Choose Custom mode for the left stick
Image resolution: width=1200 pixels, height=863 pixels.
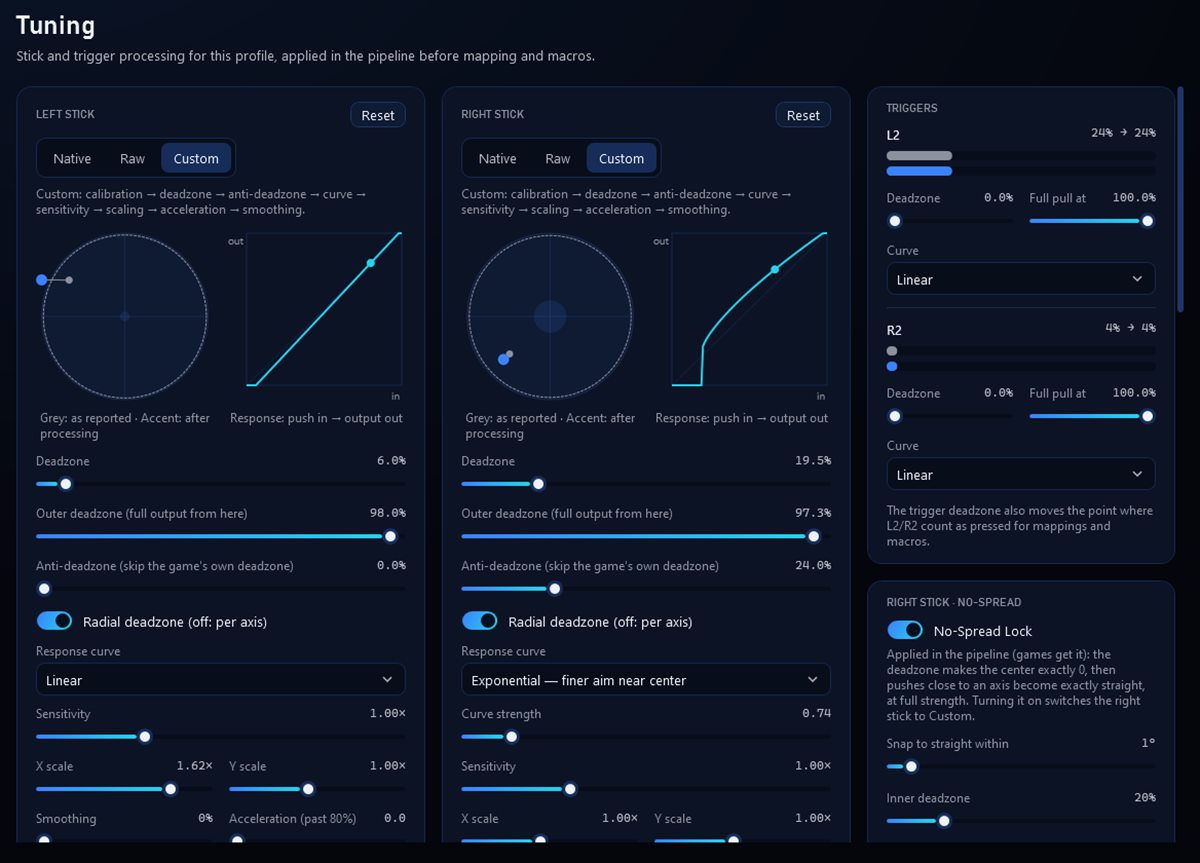click(196, 158)
